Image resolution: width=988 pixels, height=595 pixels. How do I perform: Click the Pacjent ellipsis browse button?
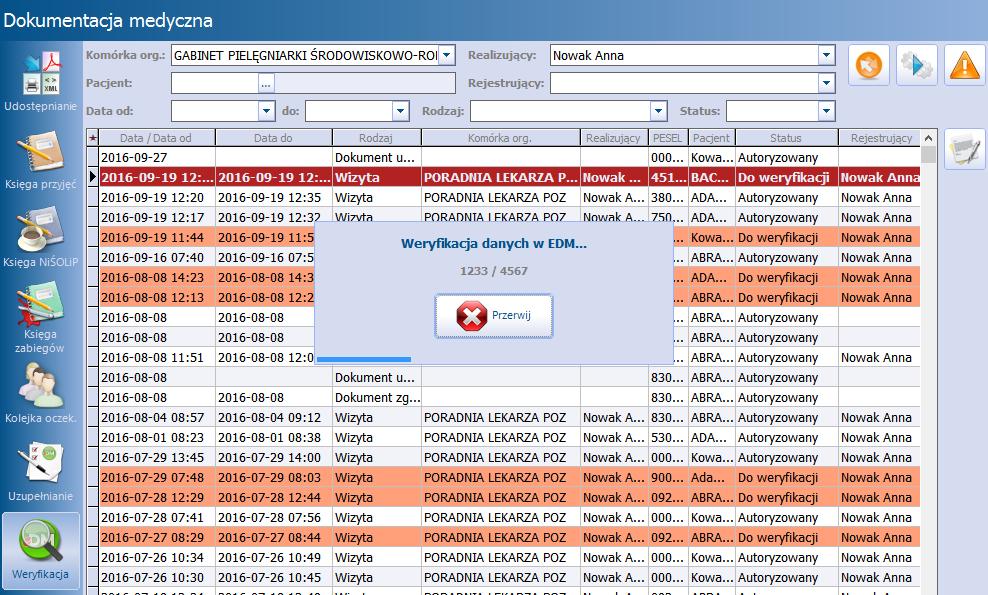click(x=266, y=83)
